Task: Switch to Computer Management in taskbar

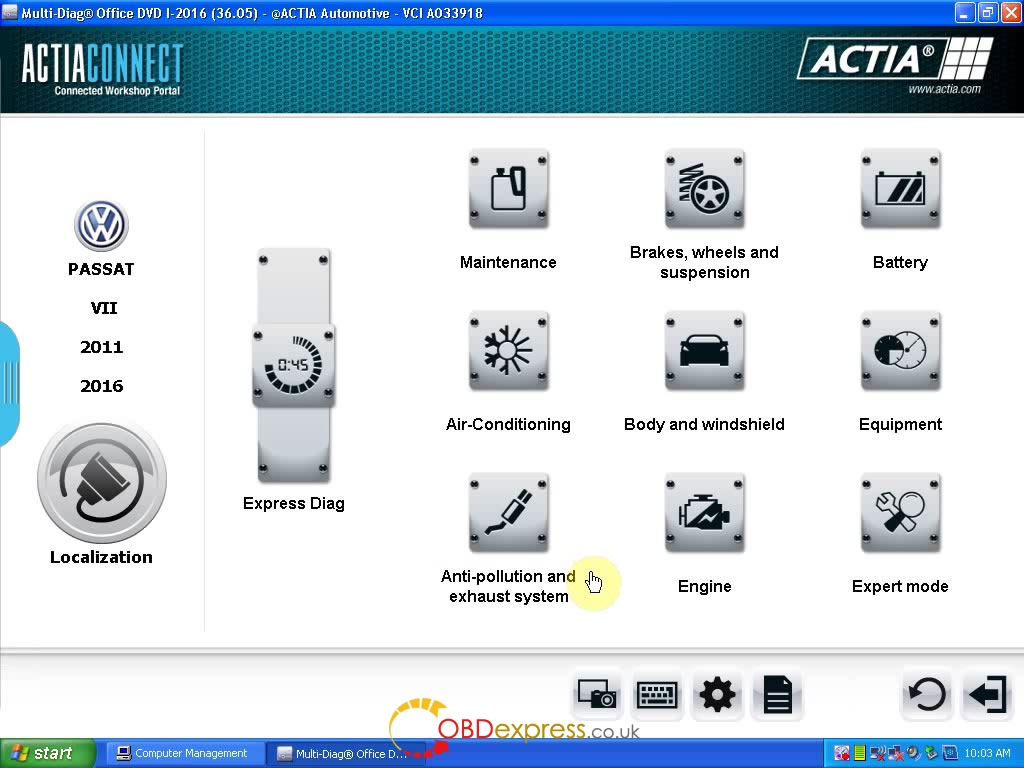Action: click(x=182, y=754)
